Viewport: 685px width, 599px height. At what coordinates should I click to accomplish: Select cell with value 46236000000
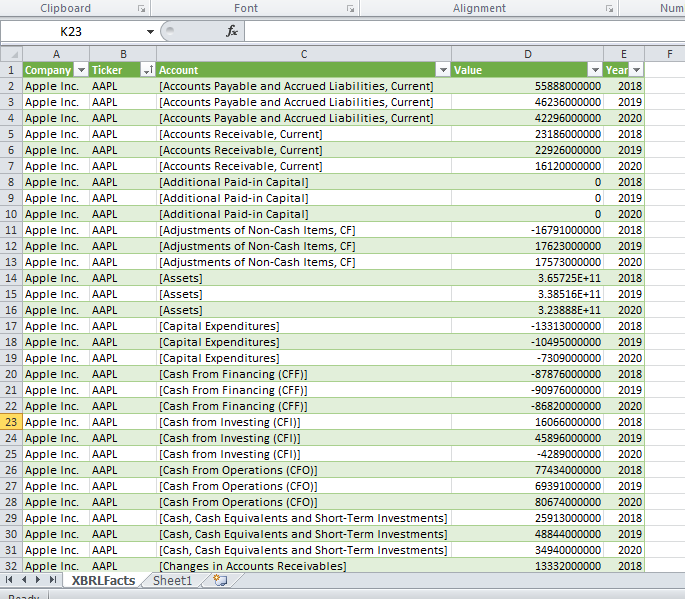[x=528, y=102]
